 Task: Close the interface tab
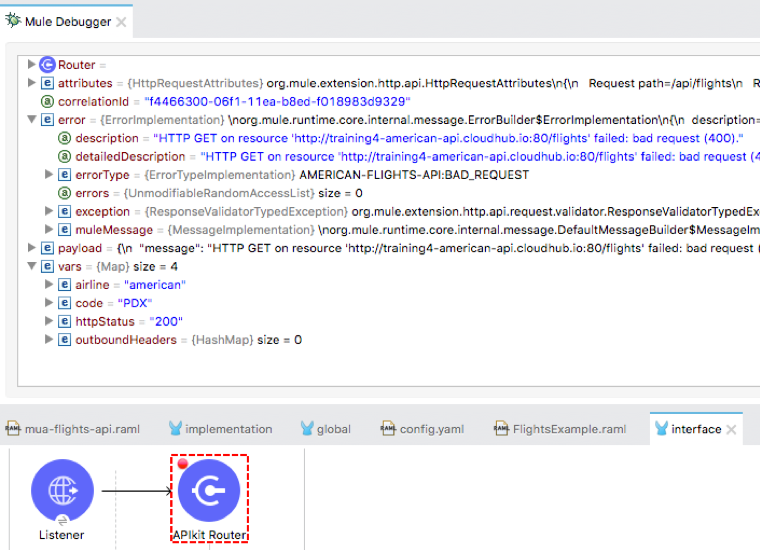pyautogui.click(x=731, y=429)
